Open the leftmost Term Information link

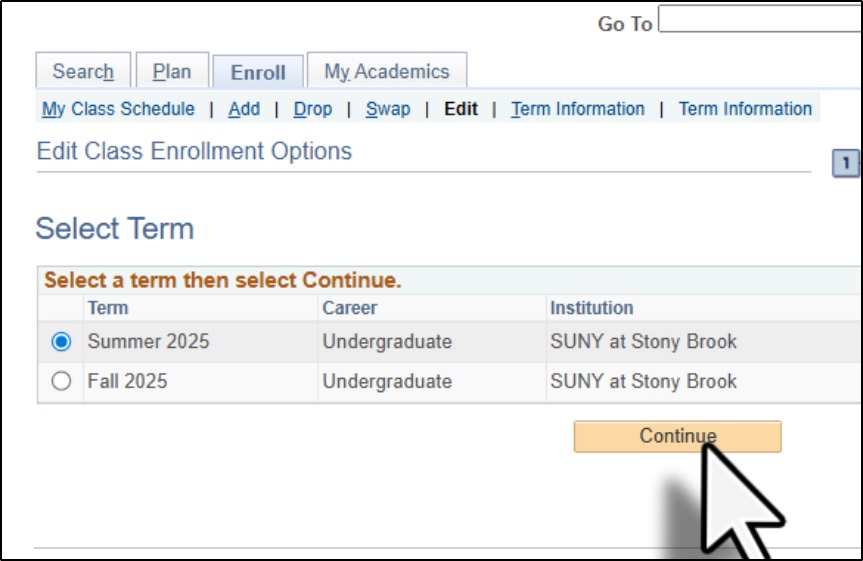tap(578, 109)
